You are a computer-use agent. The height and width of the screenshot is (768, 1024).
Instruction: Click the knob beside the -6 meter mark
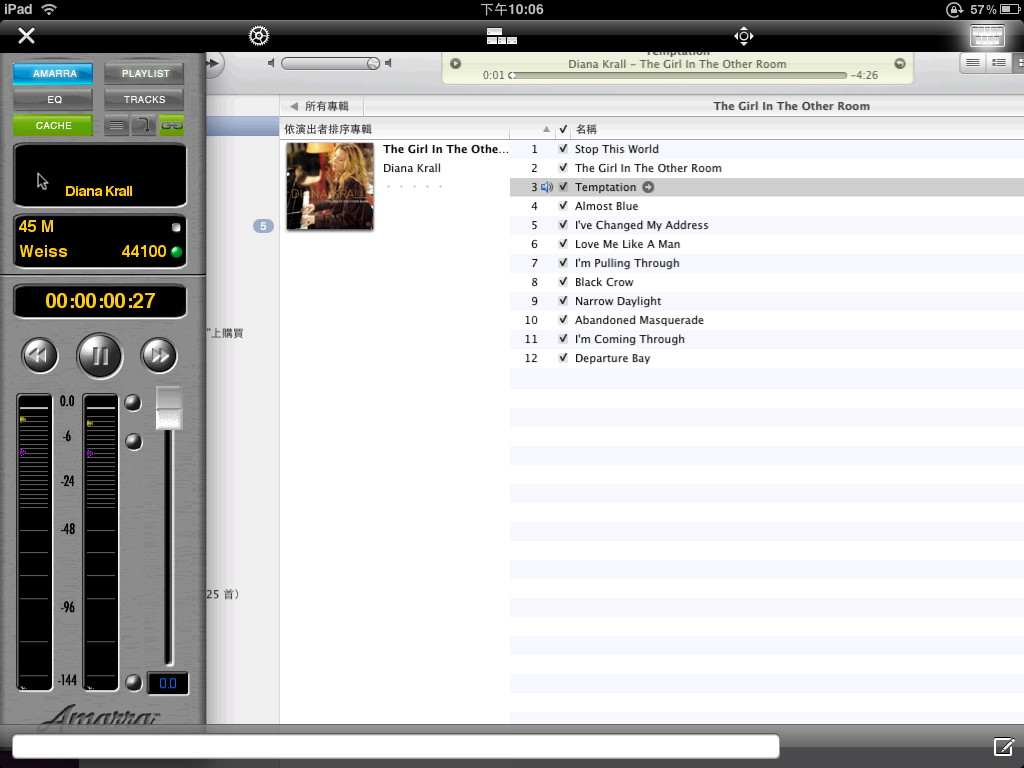pyautogui.click(x=133, y=442)
